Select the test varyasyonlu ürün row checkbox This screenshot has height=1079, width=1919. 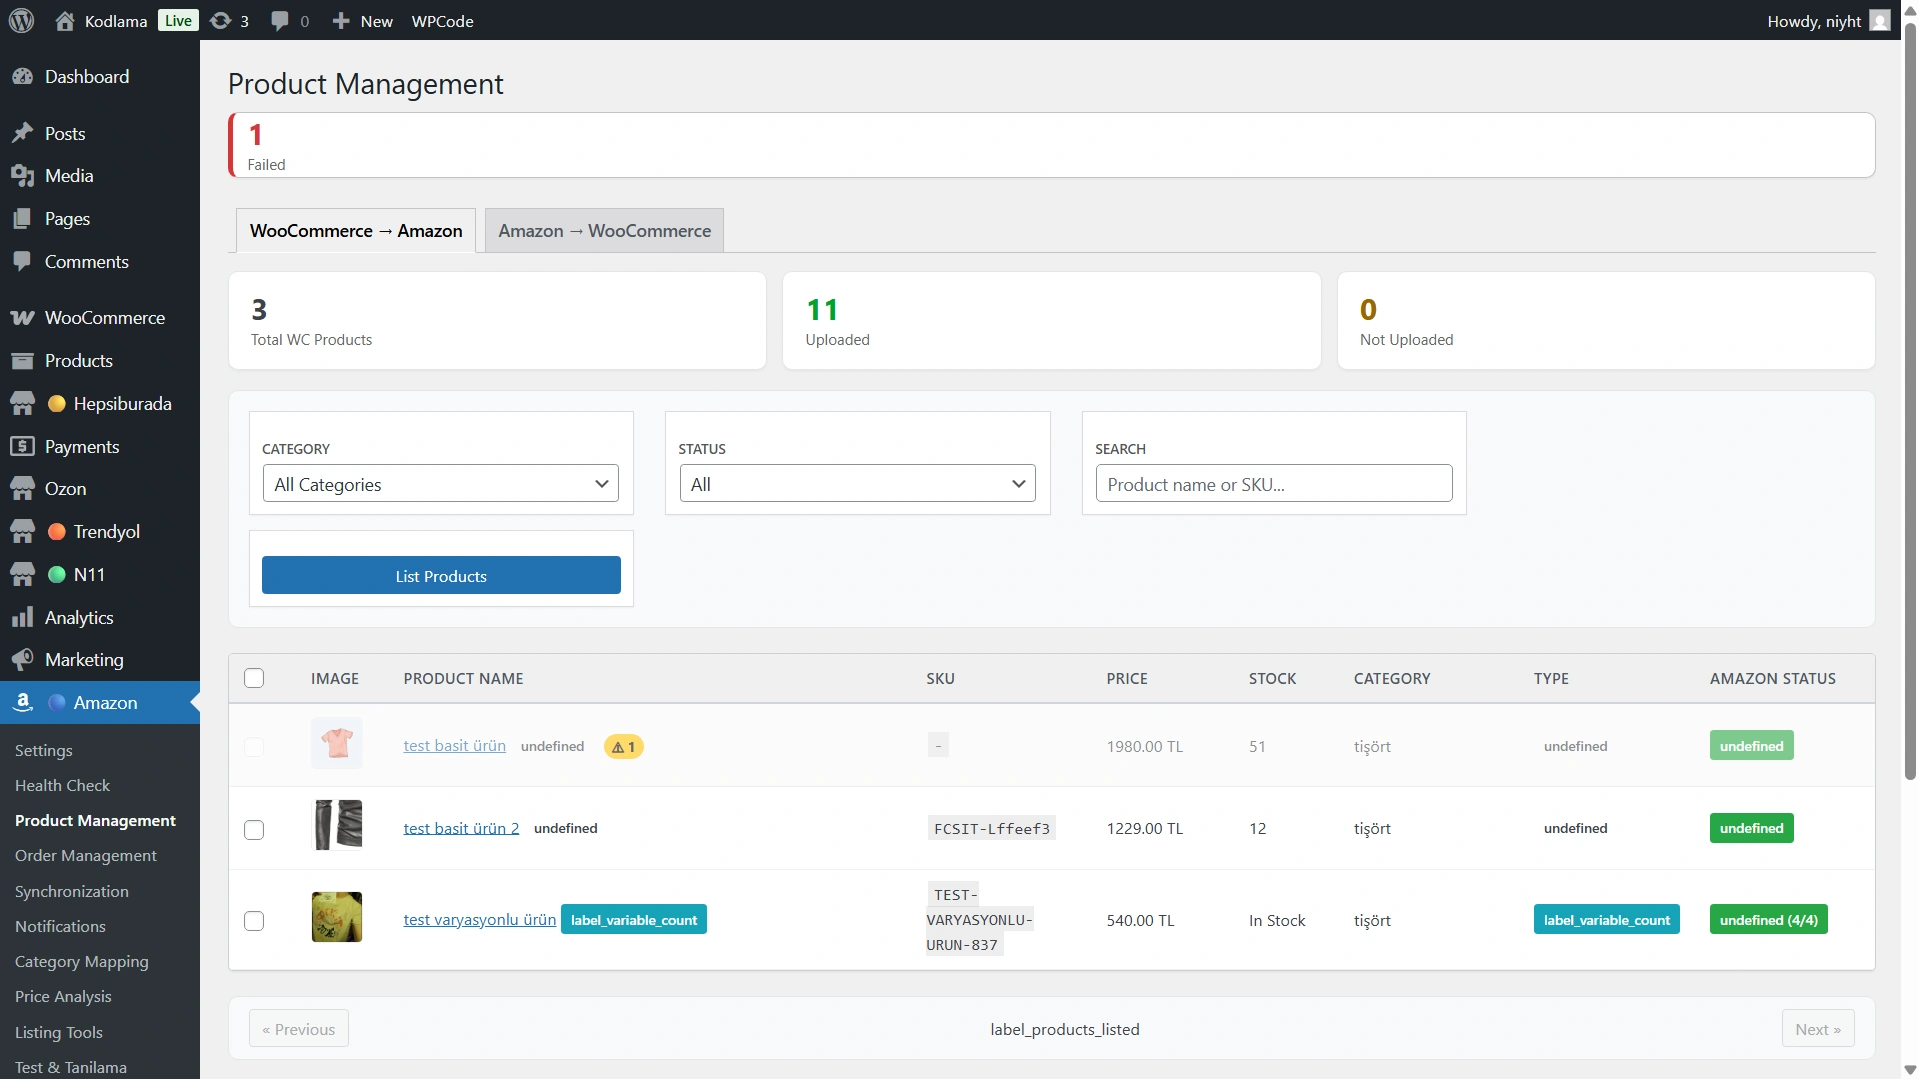pyautogui.click(x=254, y=921)
